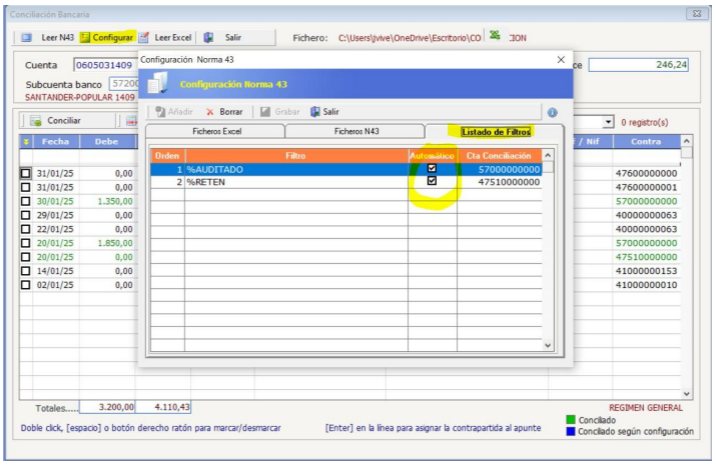716x465 pixels.
Task: Open the dropdown next to registro(s) count
Action: [609, 122]
